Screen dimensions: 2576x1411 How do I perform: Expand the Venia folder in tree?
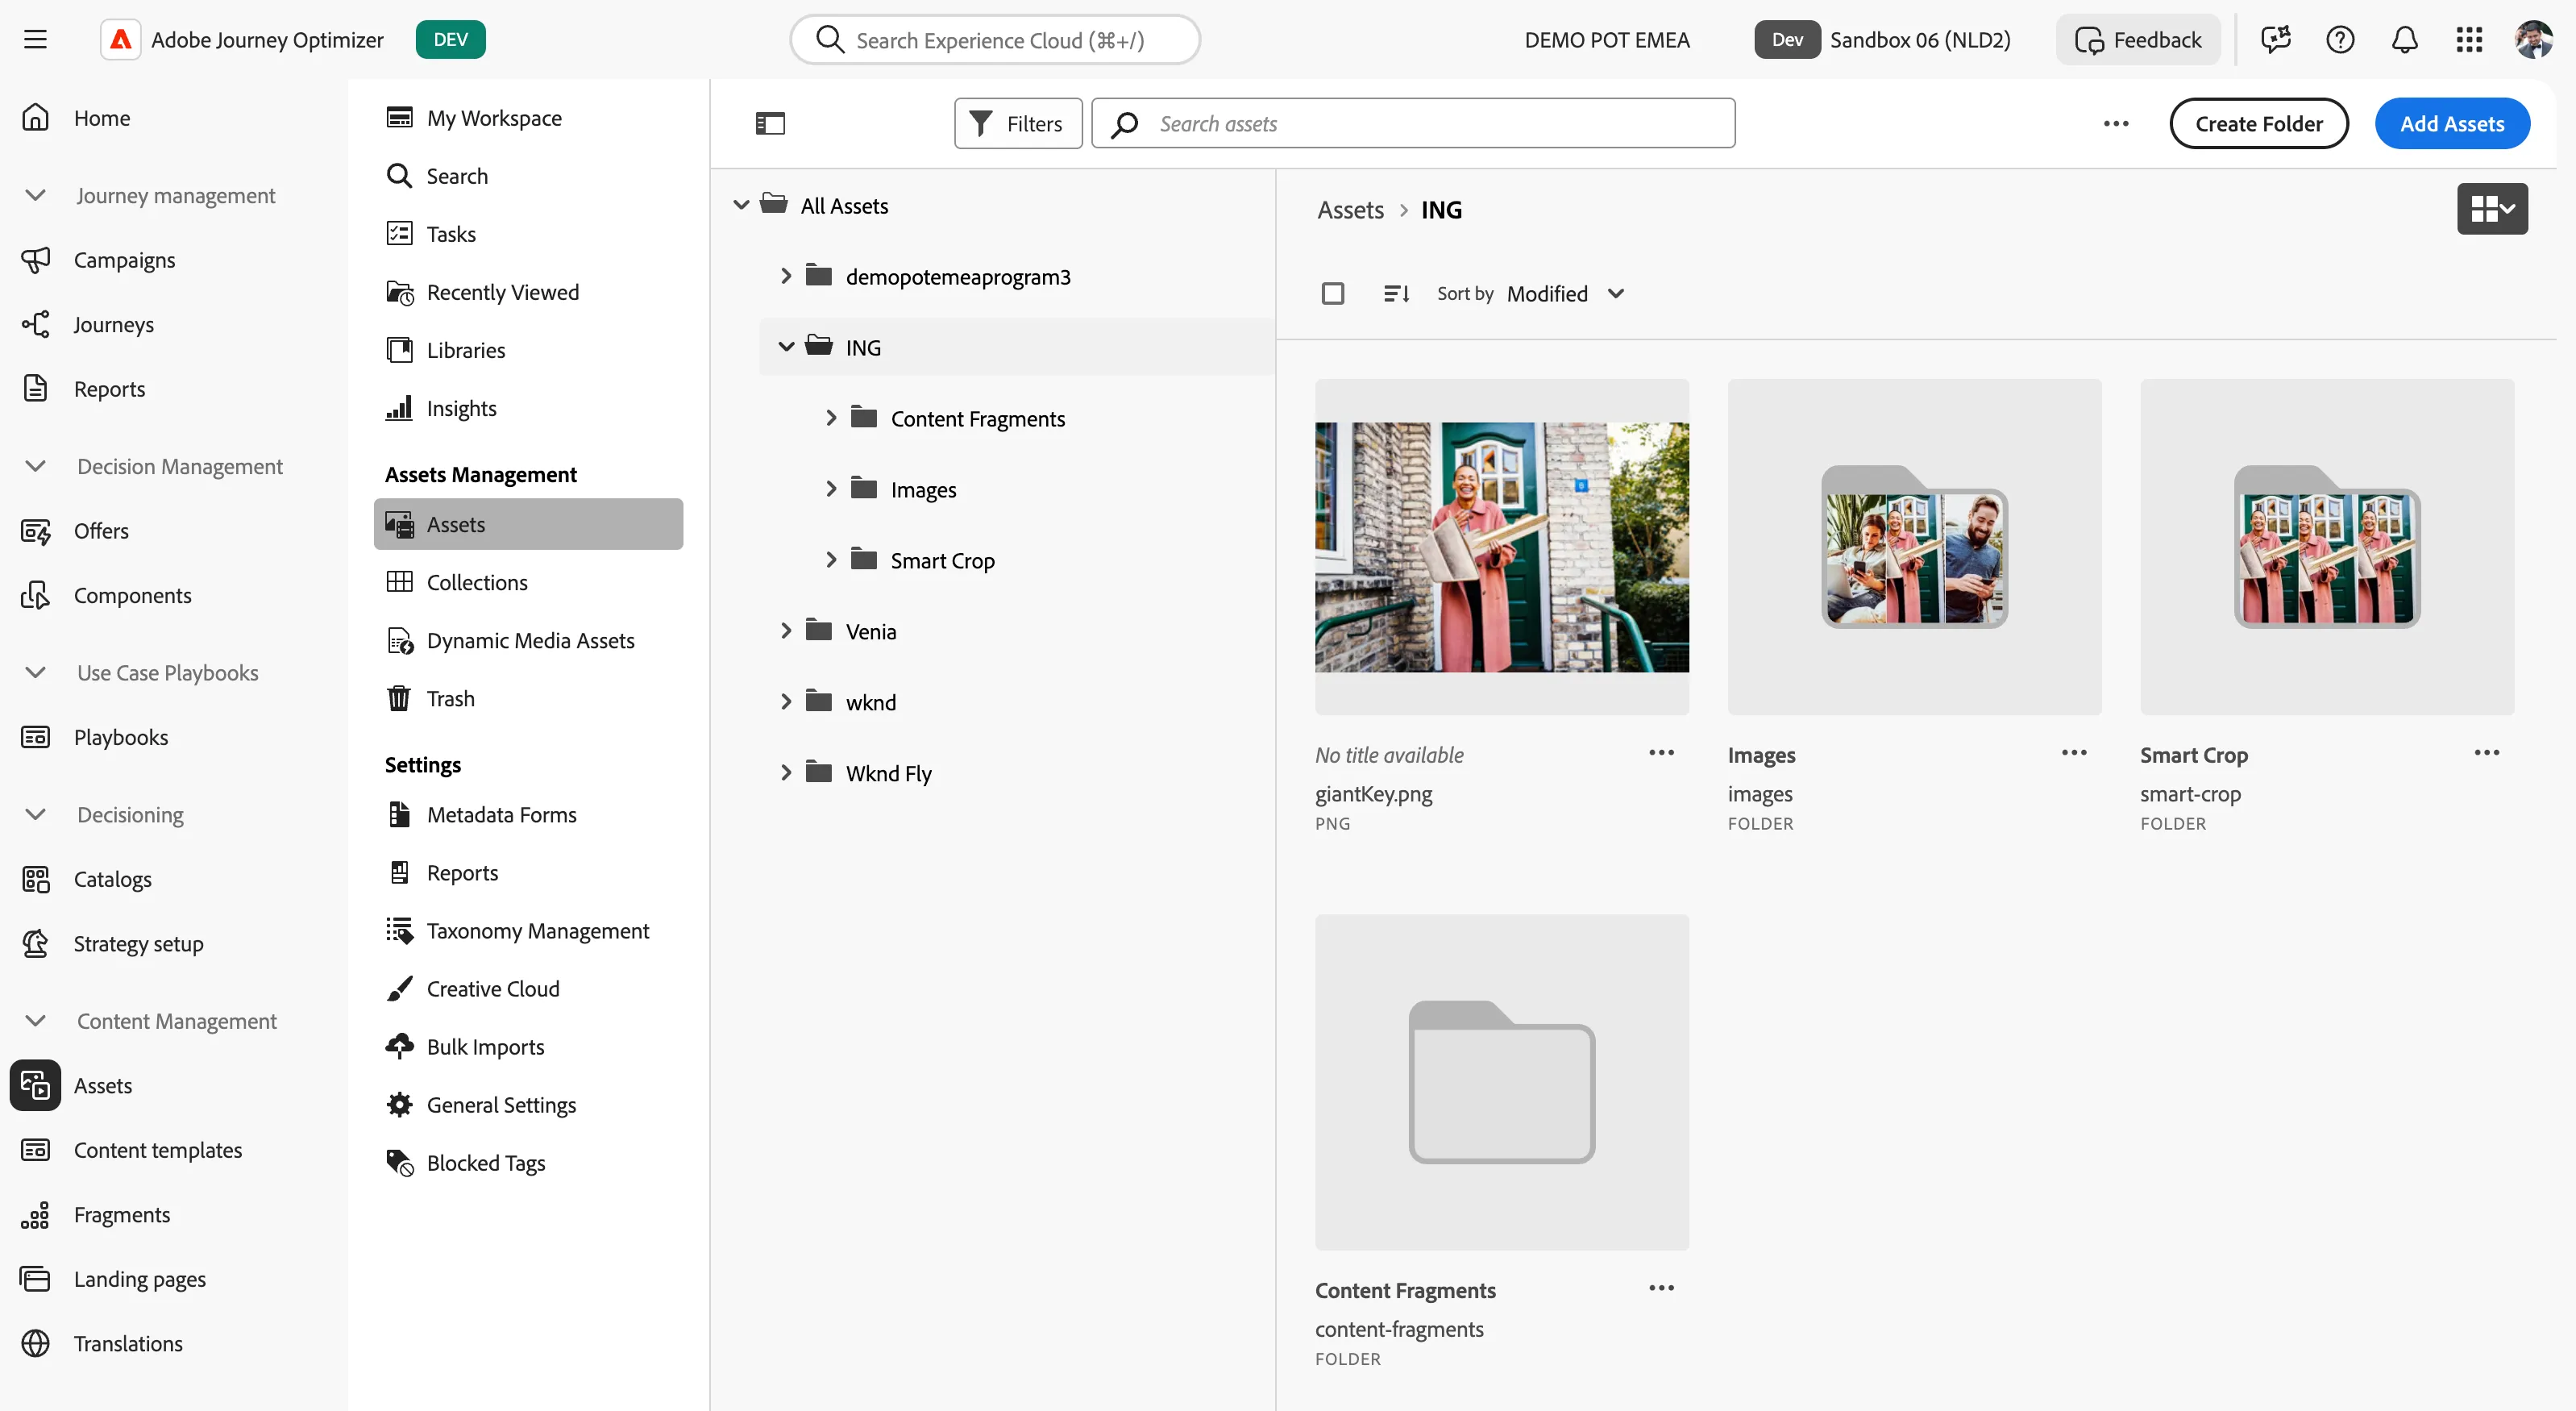pyautogui.click(x=786, y=631)
